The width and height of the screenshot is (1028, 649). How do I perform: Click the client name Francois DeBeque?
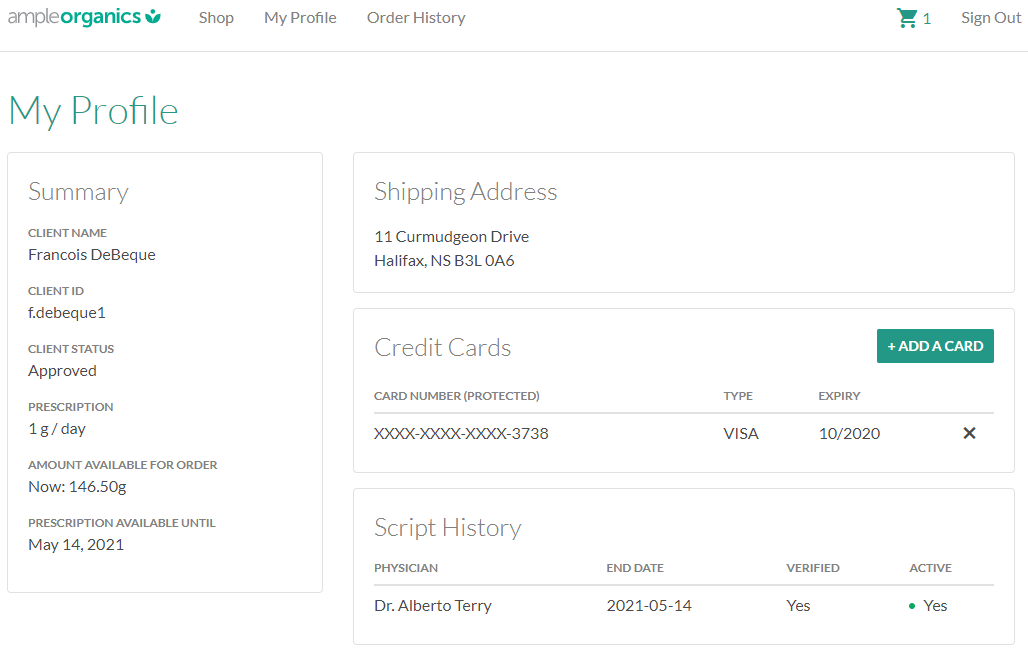pyautogui.click(x=92, y=255)
